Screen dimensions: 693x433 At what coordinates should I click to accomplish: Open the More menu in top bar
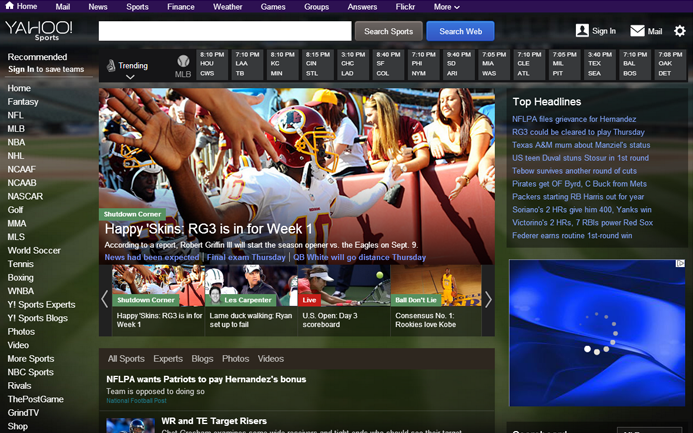tap(446, 7)
